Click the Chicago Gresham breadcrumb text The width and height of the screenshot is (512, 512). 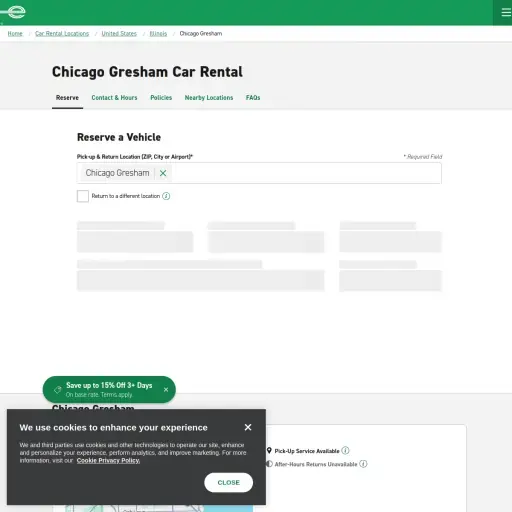click(201, 34)
